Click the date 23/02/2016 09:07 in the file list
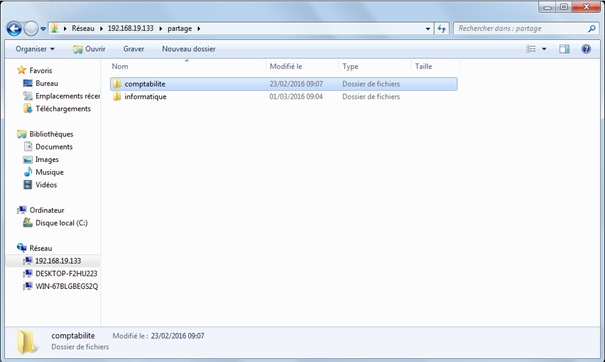Image resolution: width=605 pixels, height=362 pixels. tap(296, 84)
